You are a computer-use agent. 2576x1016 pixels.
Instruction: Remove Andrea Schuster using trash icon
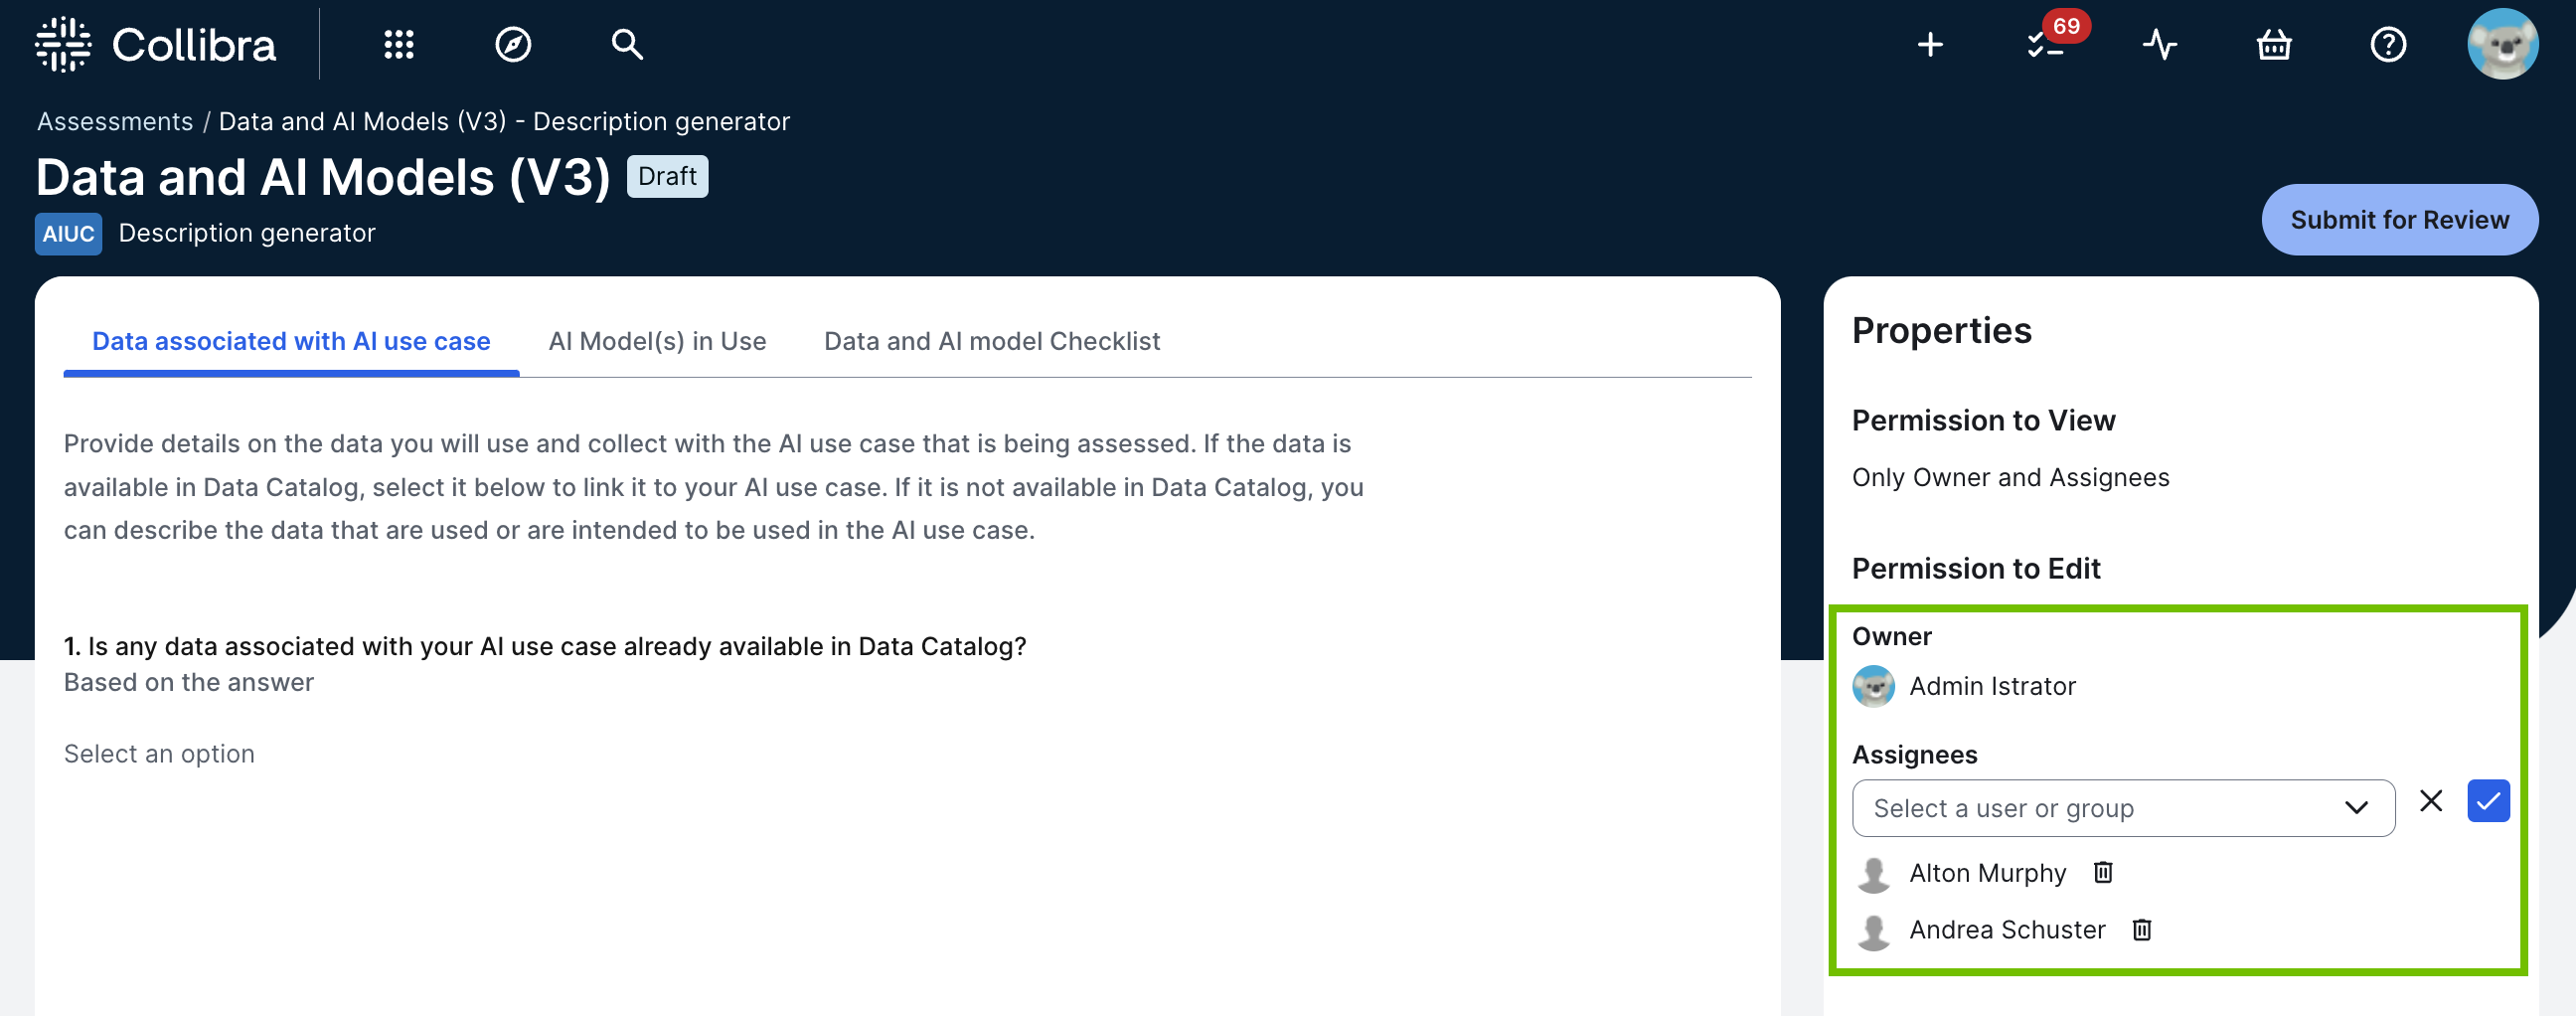pos(2142,930)
